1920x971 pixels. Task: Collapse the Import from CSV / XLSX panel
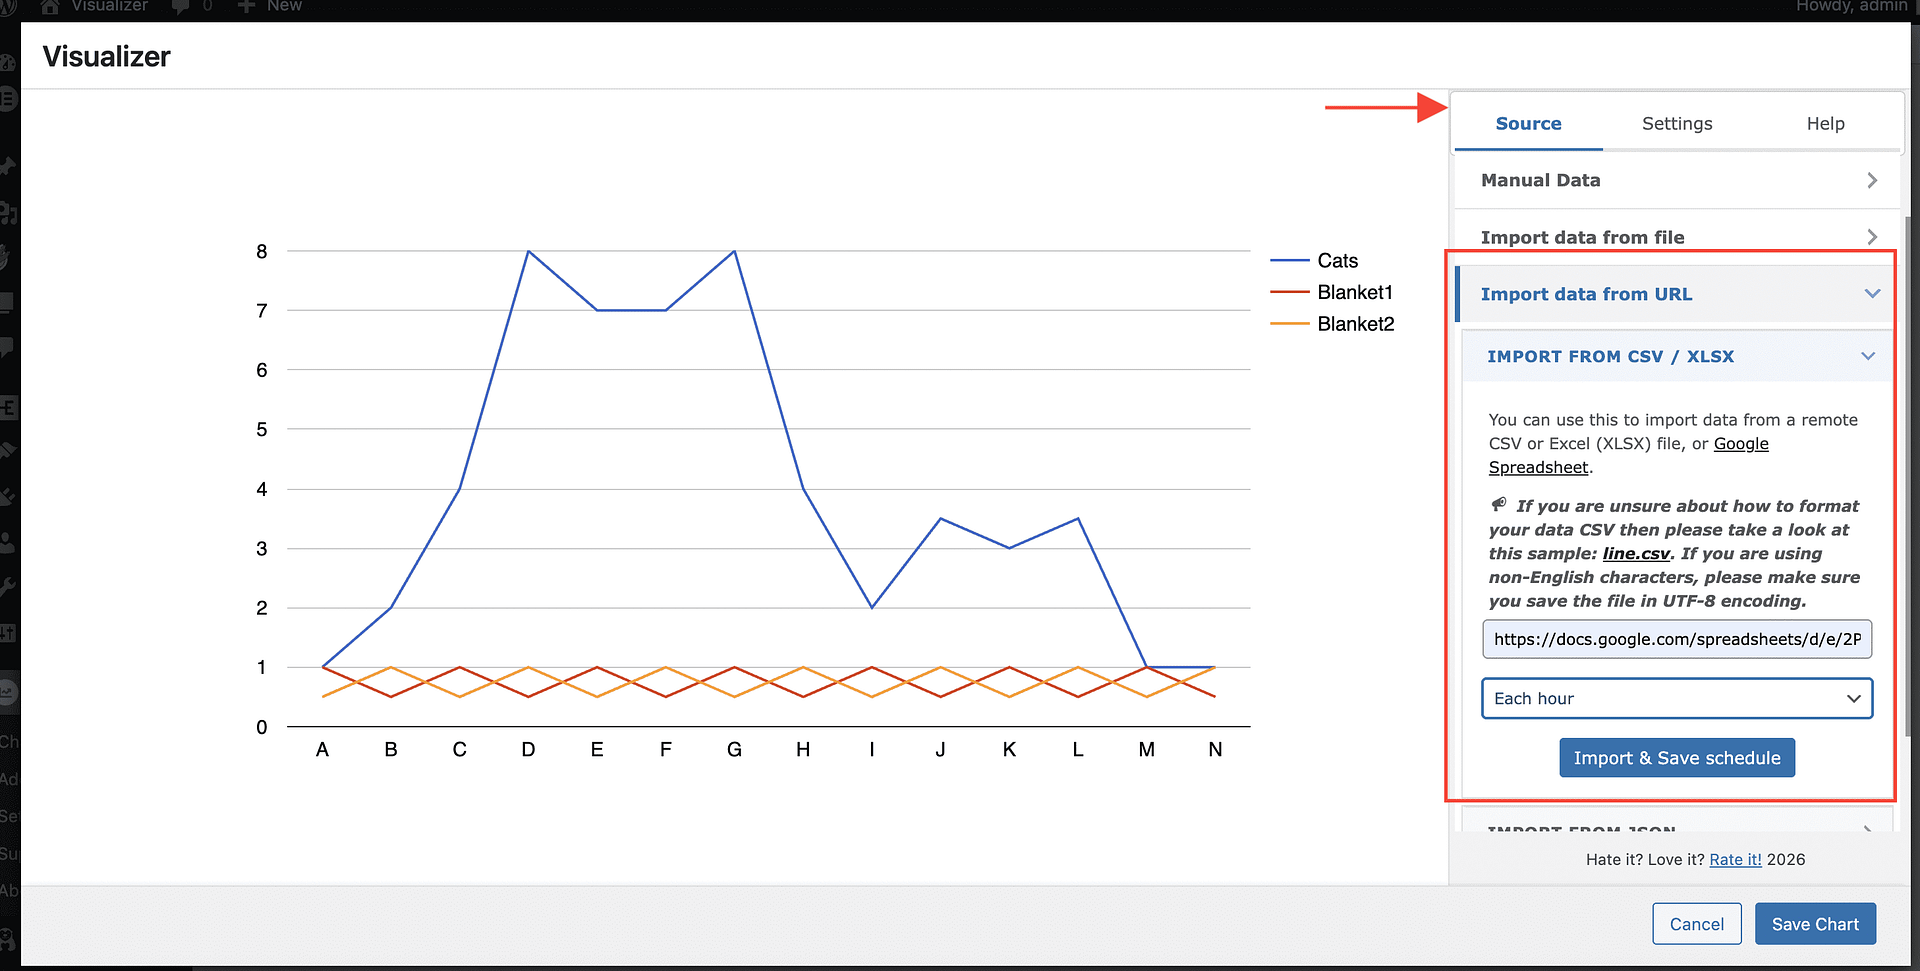[x=1677, y=356]
